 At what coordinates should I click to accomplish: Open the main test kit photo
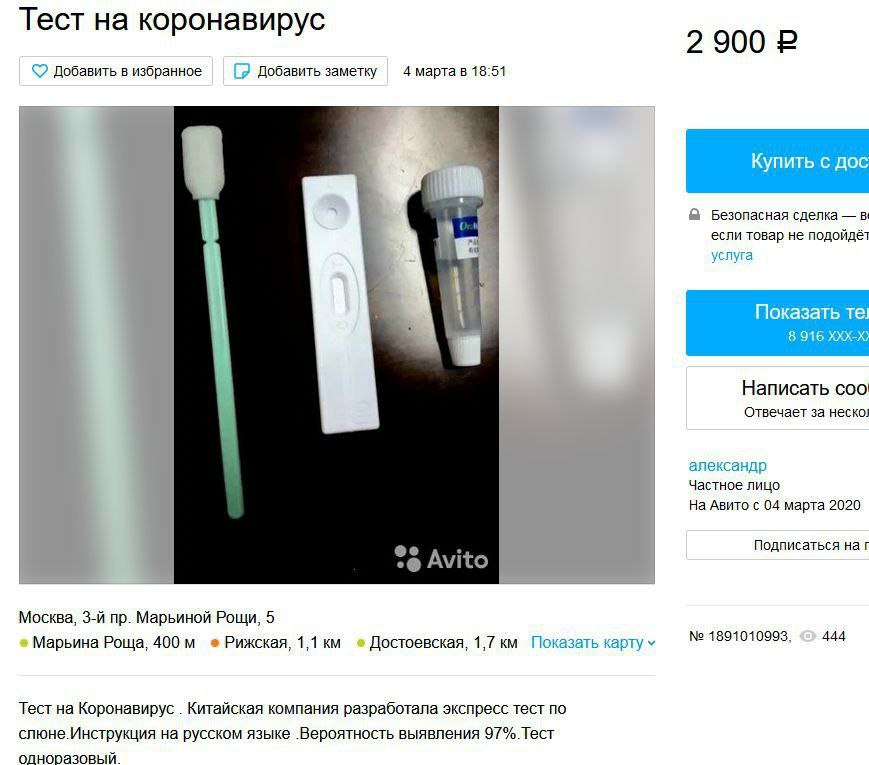pyautogui.click(x=336, y=345)
